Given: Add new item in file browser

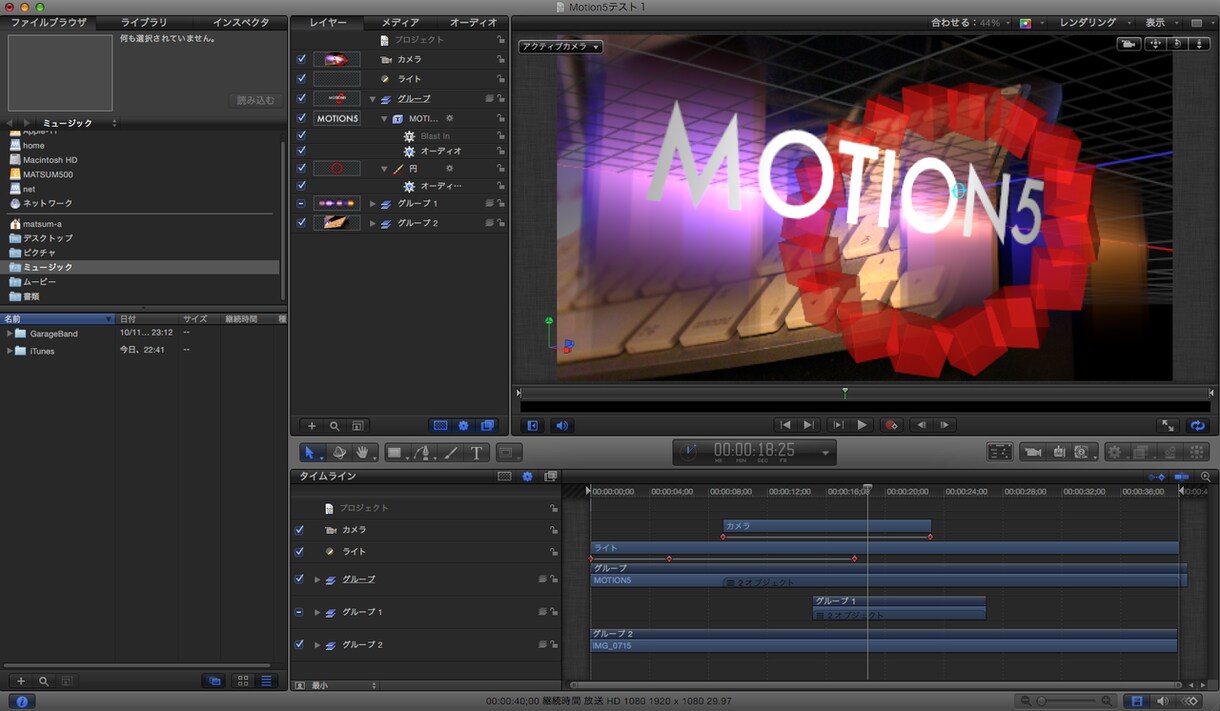Looking at the screenshot, I should pyautogui.click(x=20, y=681).
